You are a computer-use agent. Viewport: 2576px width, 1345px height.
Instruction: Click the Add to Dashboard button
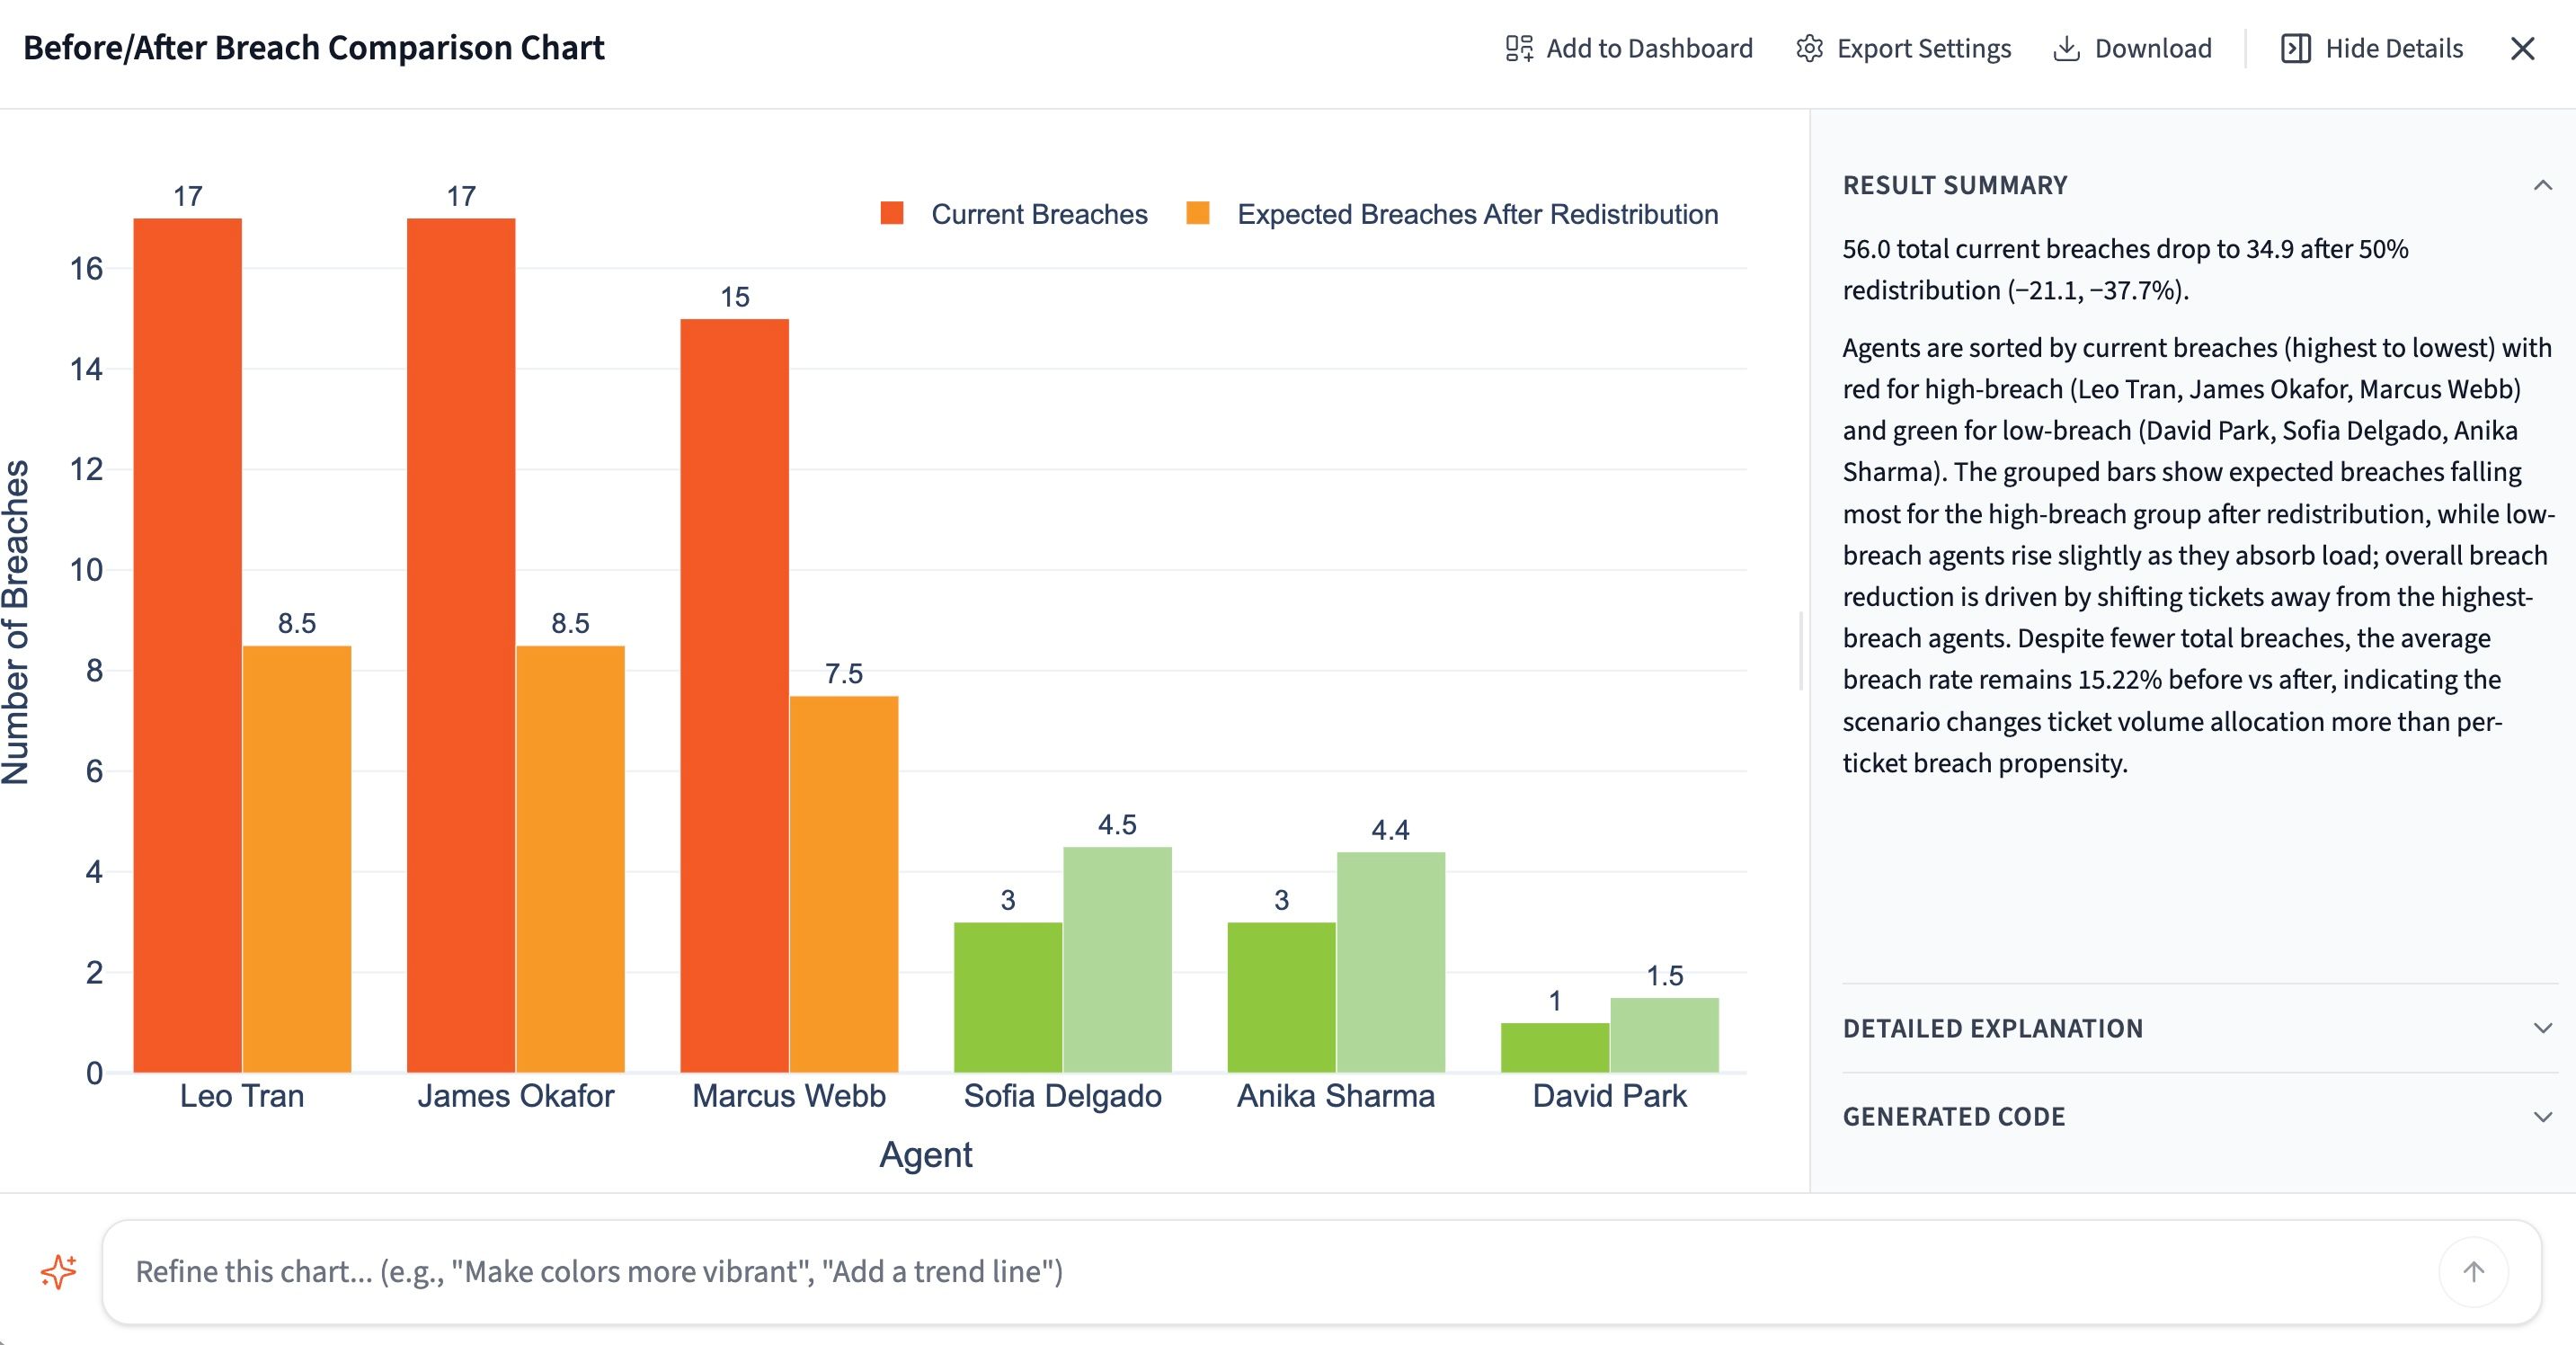[1626, 47]
